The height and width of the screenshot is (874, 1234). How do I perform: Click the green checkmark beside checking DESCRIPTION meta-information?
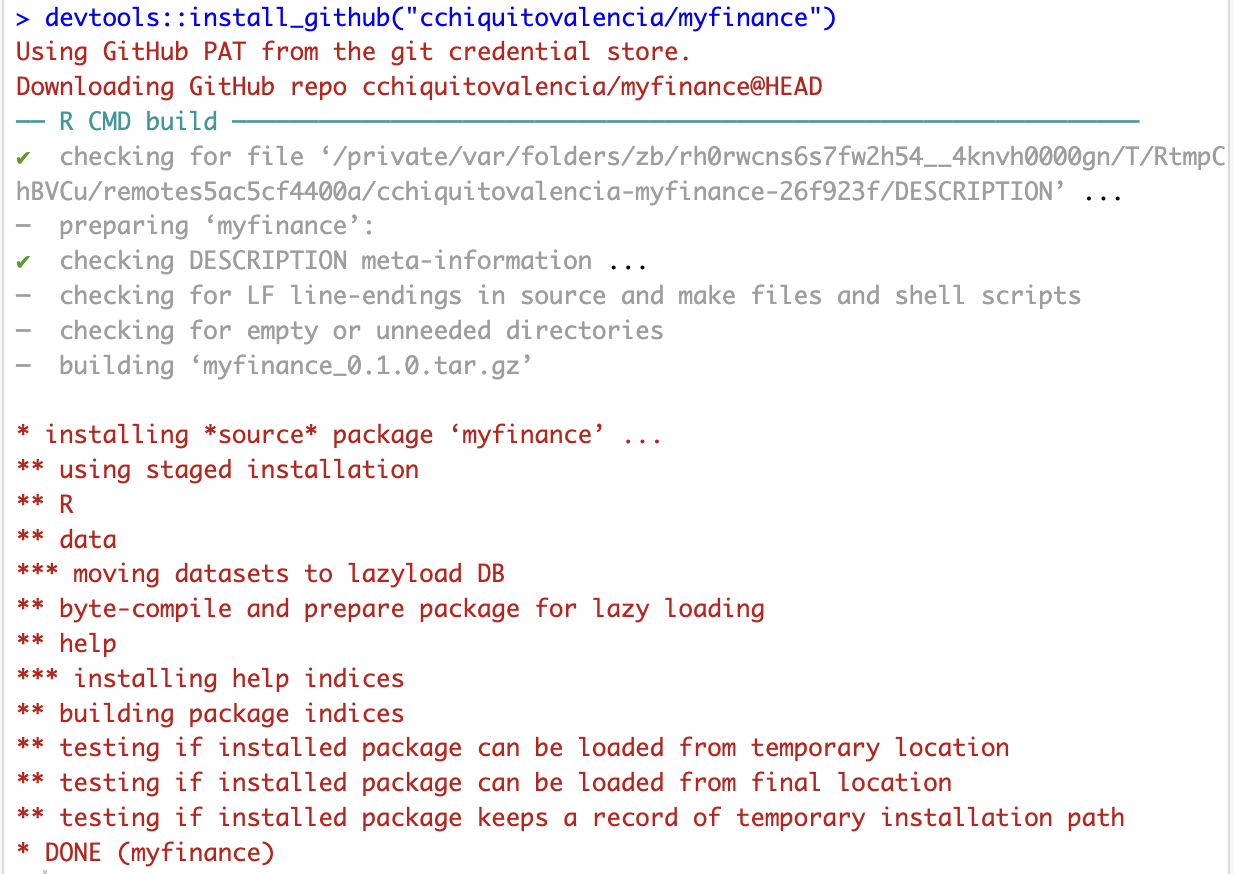click(23, 262)
